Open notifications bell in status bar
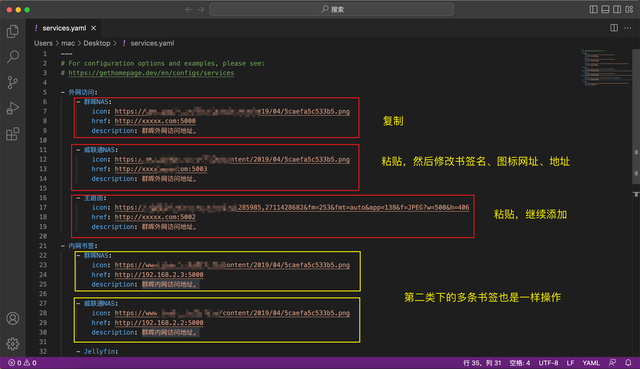The height and width of the screenshot is (369, 640). pyautogui.click(x=628, y=362)
